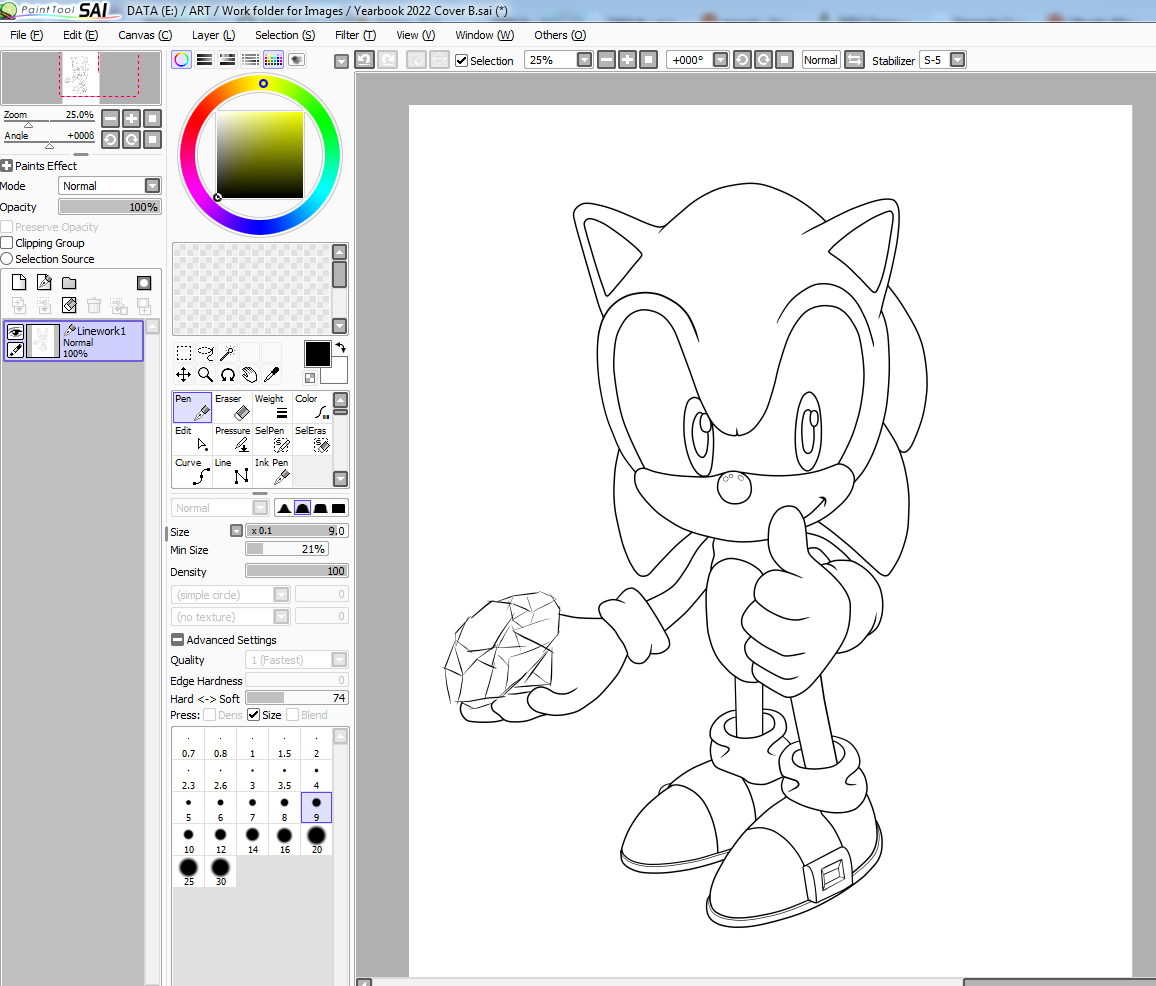This screenshot has width=1156, height=986.
Task: Select the Eraser tool
Action: pyautogui.click(x=232, y=407)
